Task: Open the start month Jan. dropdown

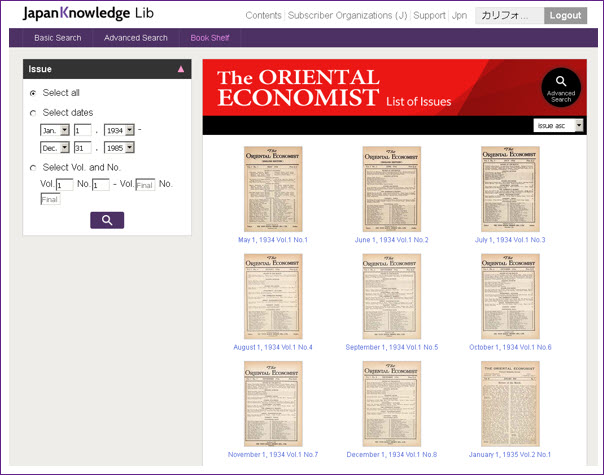Action: click(55, 130)
